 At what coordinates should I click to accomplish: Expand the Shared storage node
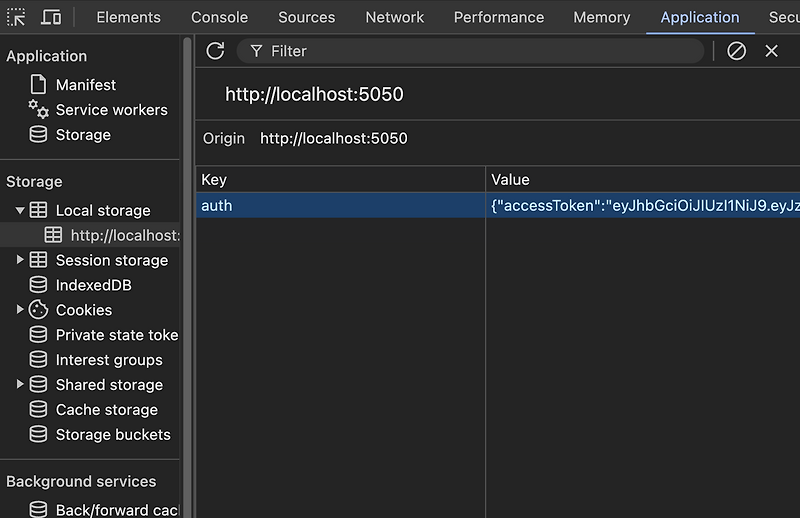[x=20, y=385]
